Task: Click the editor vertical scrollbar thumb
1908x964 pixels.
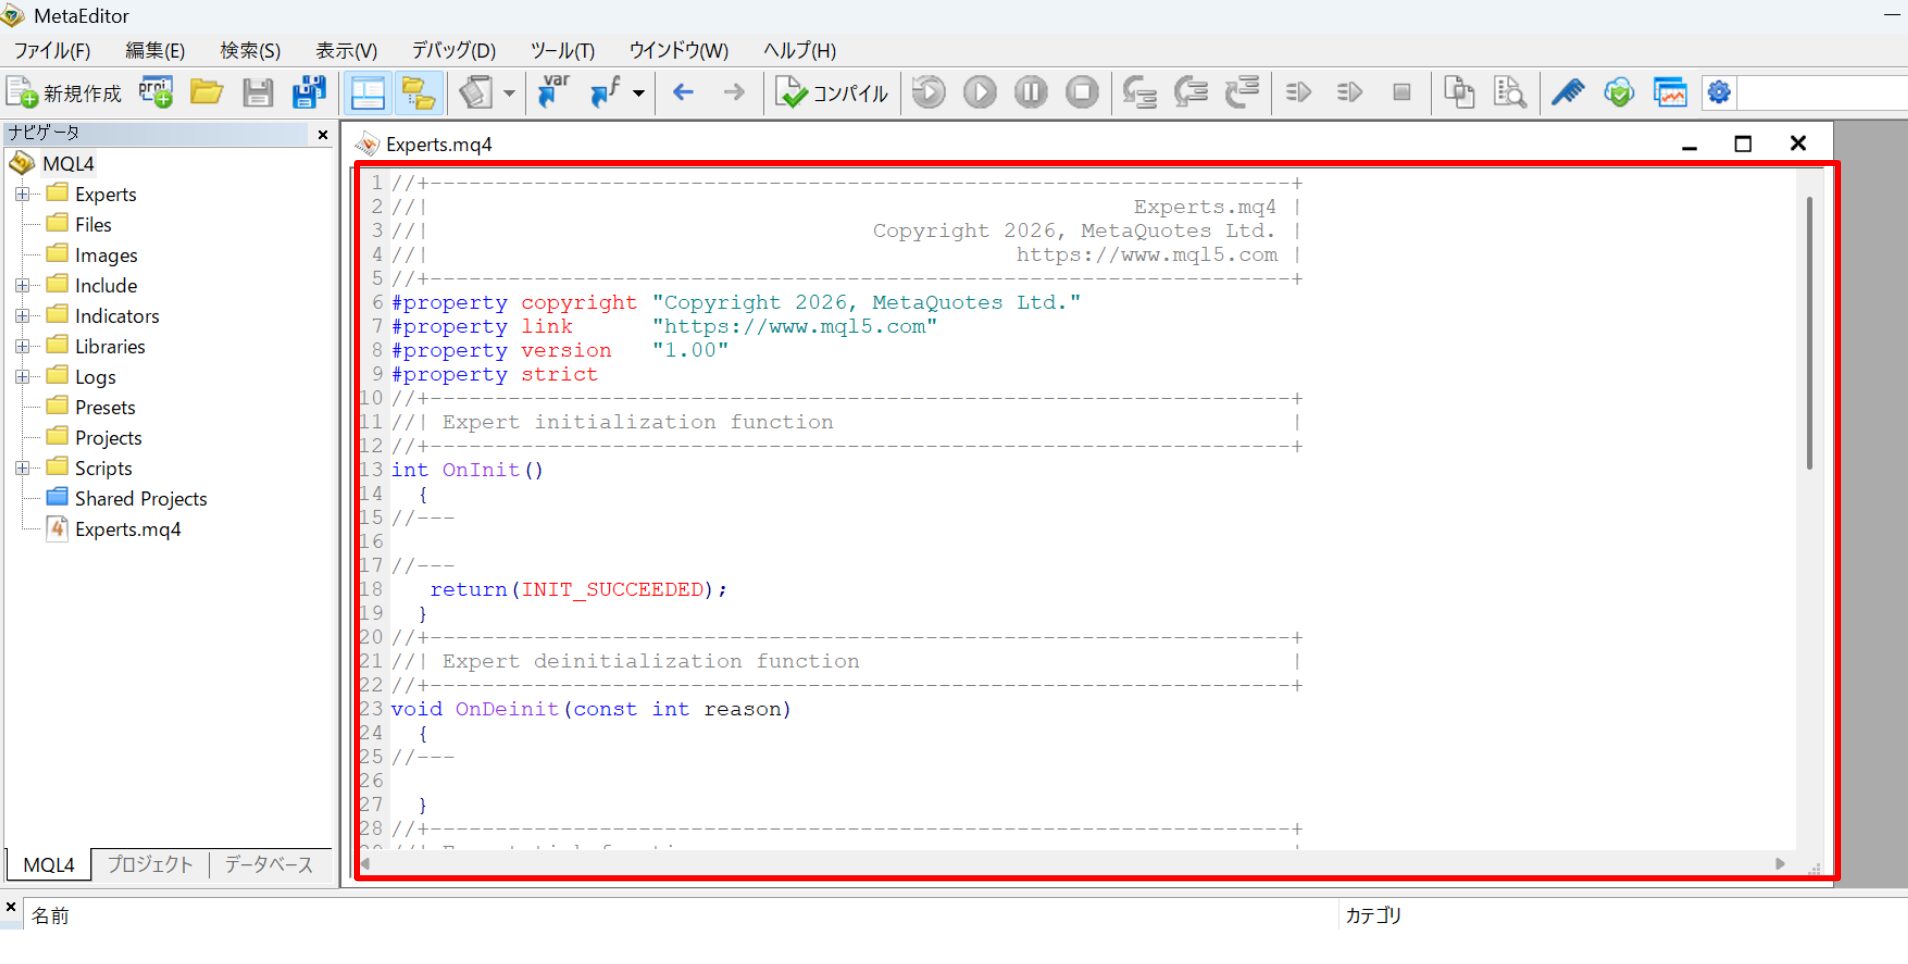Action: coord(1809,333)
